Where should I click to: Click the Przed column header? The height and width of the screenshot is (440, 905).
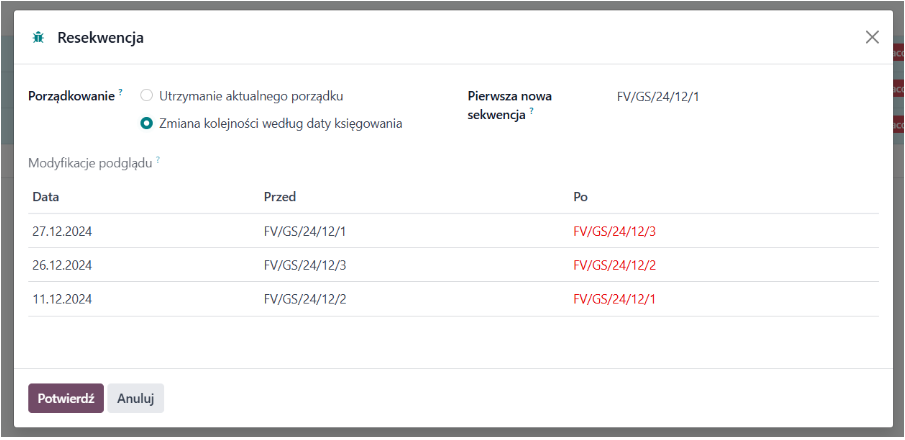pyautogui.click(x=280, y=197)
